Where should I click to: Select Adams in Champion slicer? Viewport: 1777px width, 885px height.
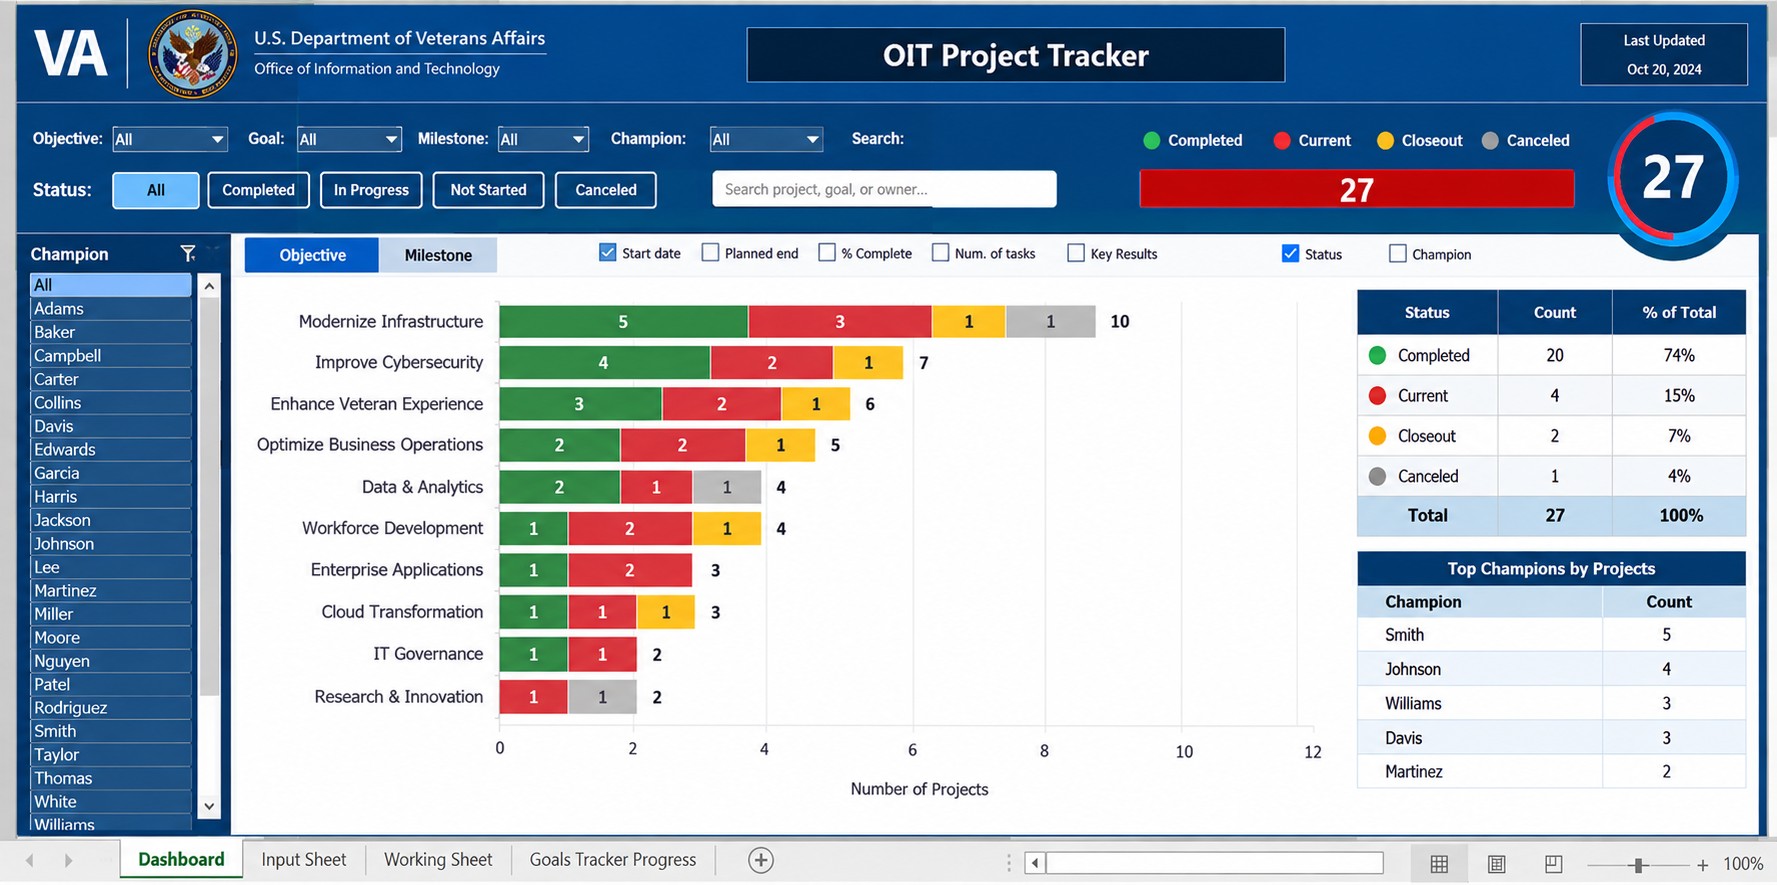tap(110, 309)
